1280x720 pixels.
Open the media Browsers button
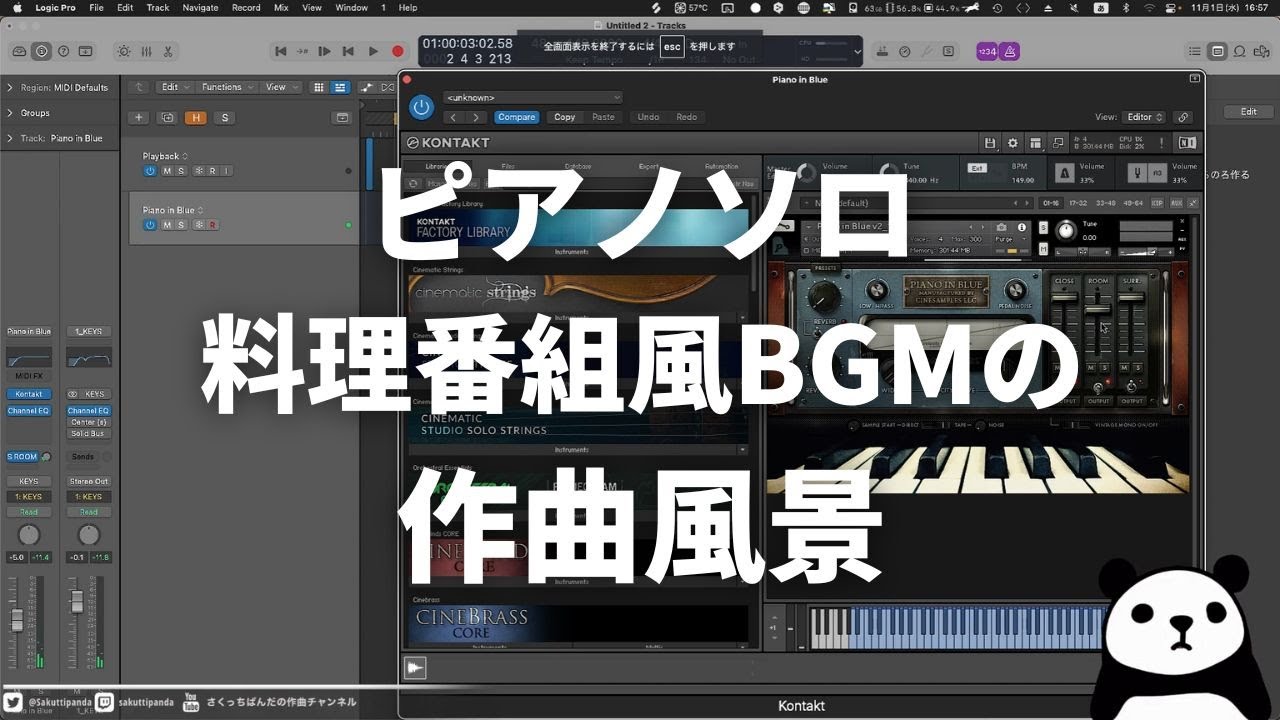point(1262,51)
